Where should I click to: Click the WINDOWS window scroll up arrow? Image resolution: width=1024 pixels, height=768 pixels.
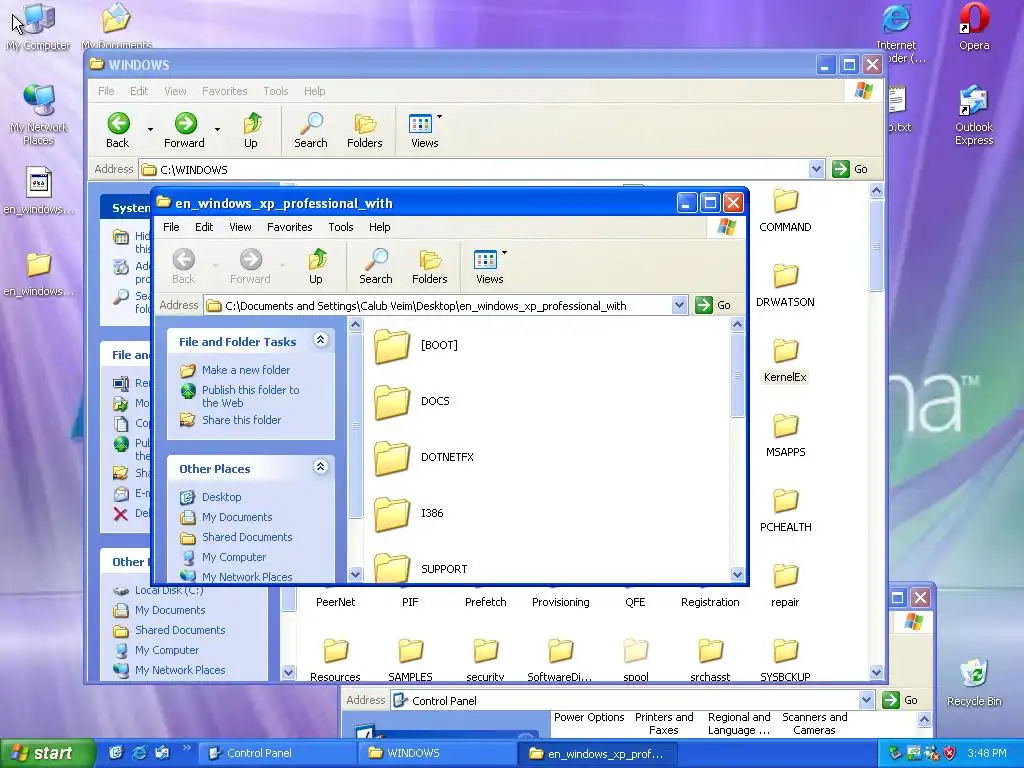pyautogui.click(x=876, y=191)
